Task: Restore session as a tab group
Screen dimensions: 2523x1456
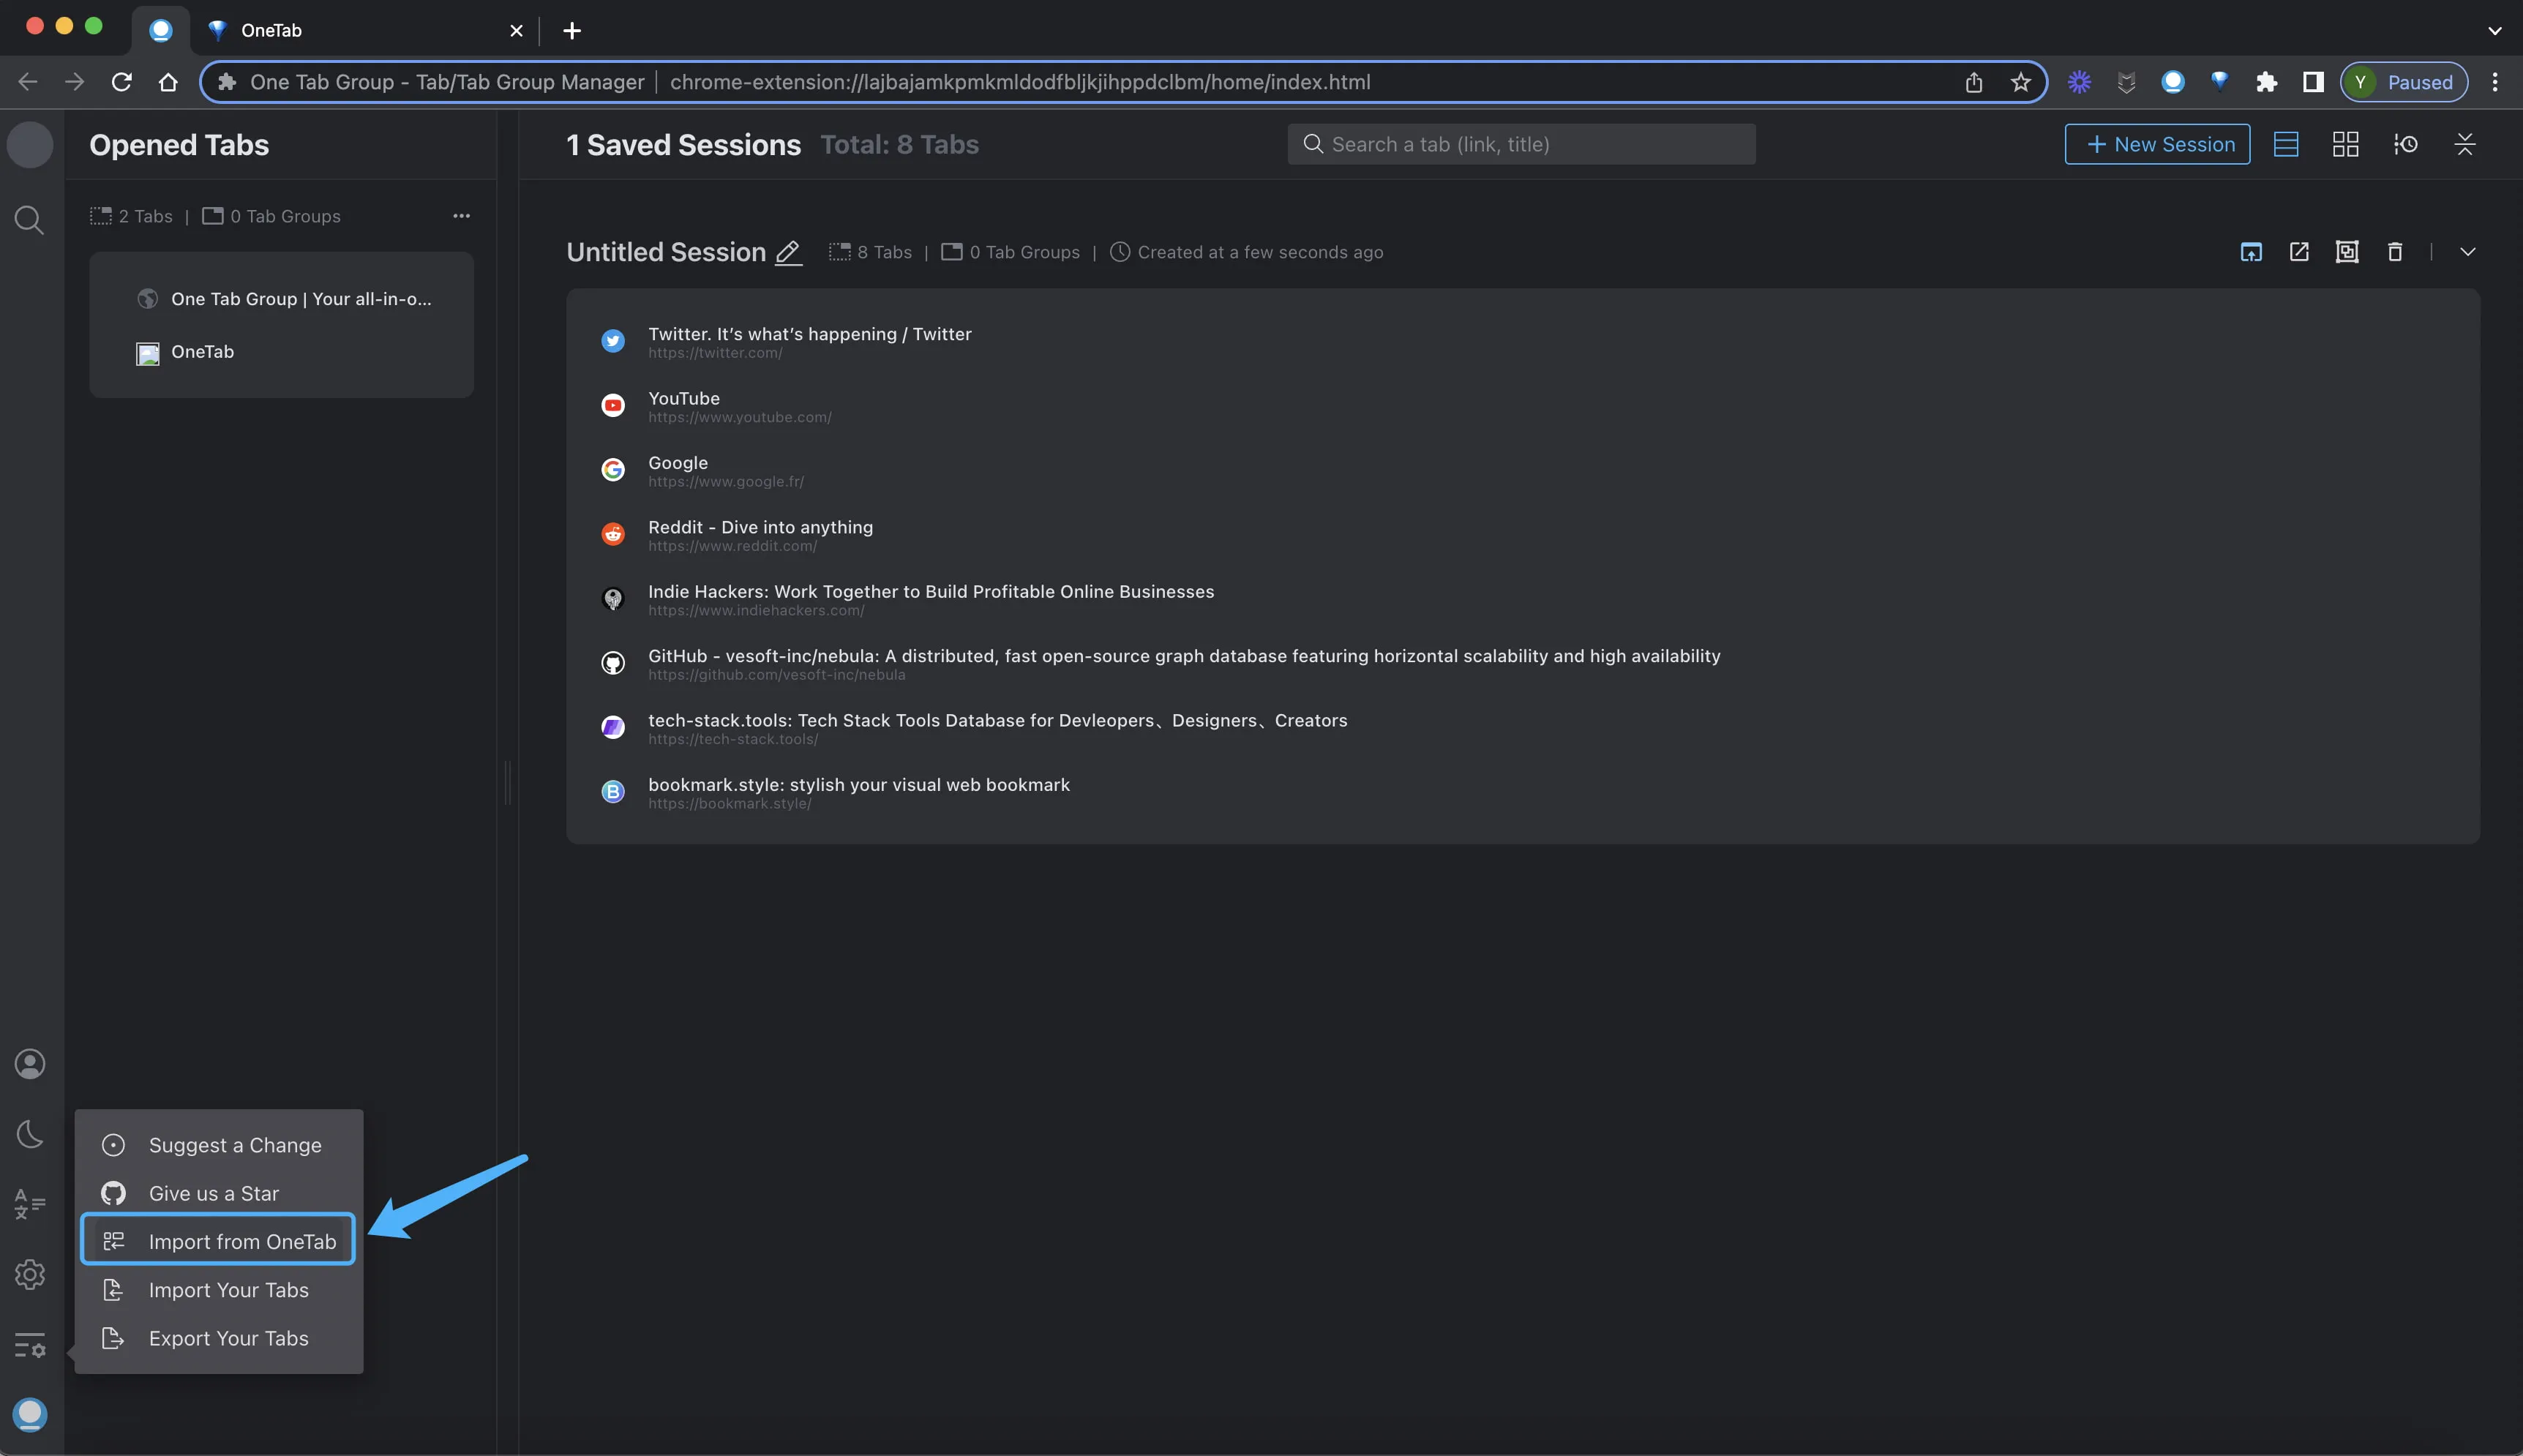Action: [x=2347, y=252]
